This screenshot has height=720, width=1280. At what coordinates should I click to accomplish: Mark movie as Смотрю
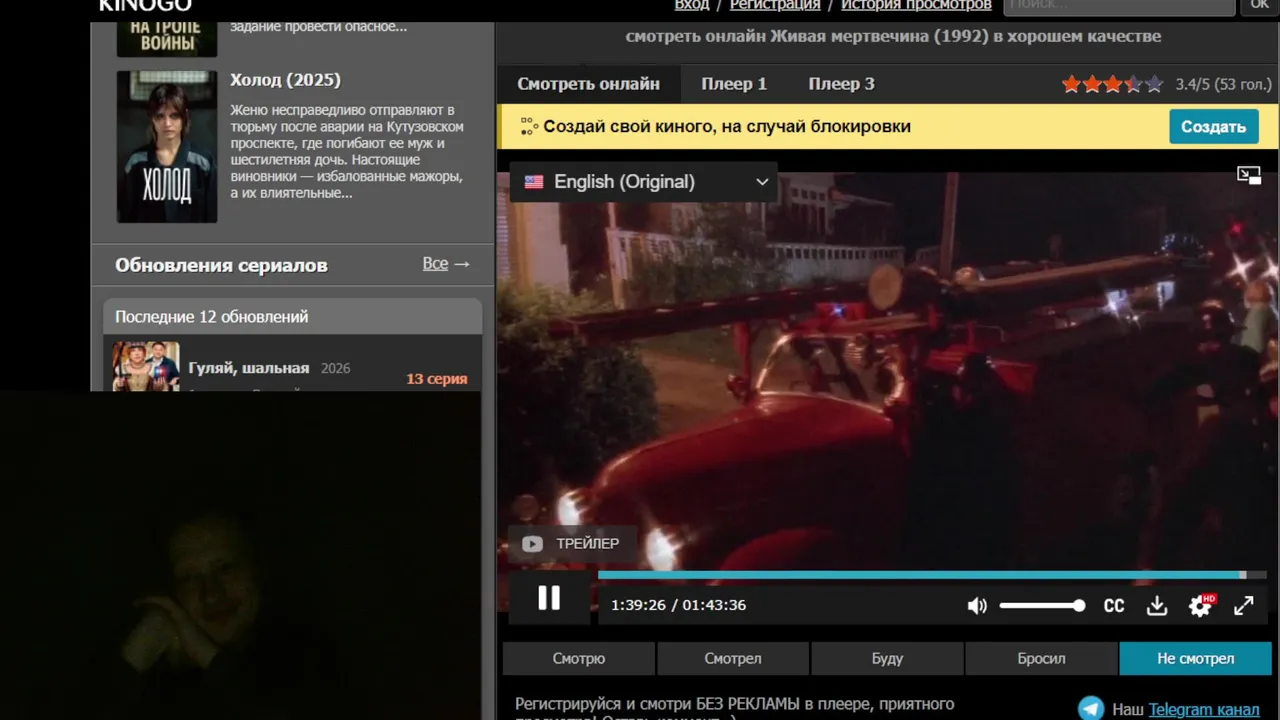(x=579, y=658)
